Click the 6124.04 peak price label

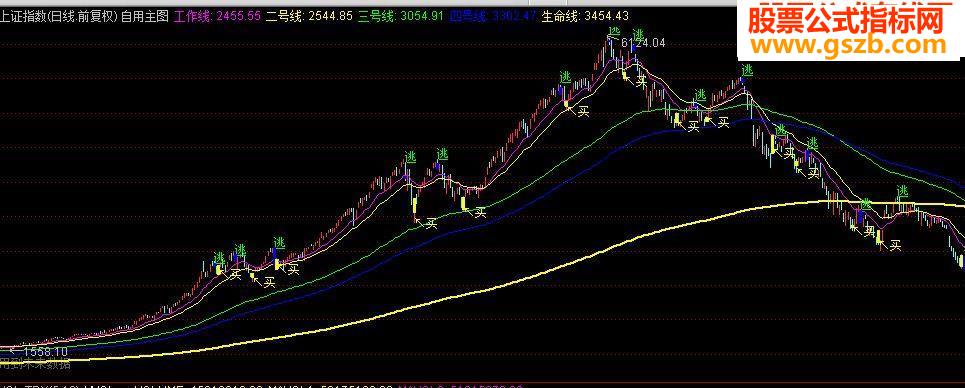tap(643, 43)
